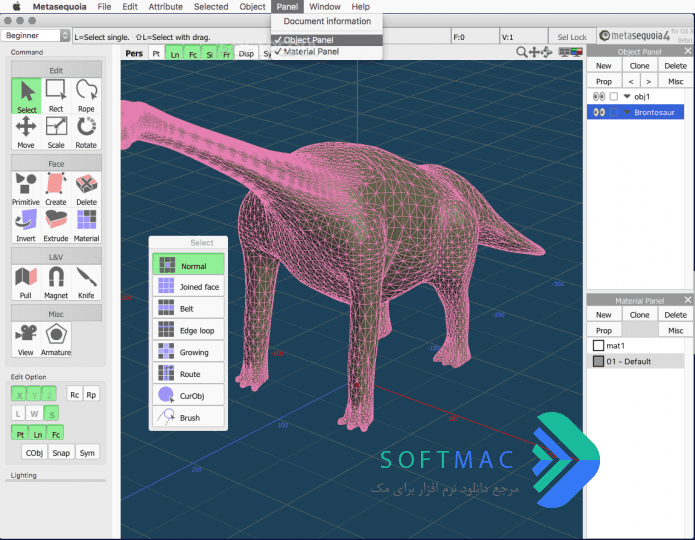Set selection mode to Joined face
Image resolution: width=695 pixels, height=540 pixels.
(188, 286)
